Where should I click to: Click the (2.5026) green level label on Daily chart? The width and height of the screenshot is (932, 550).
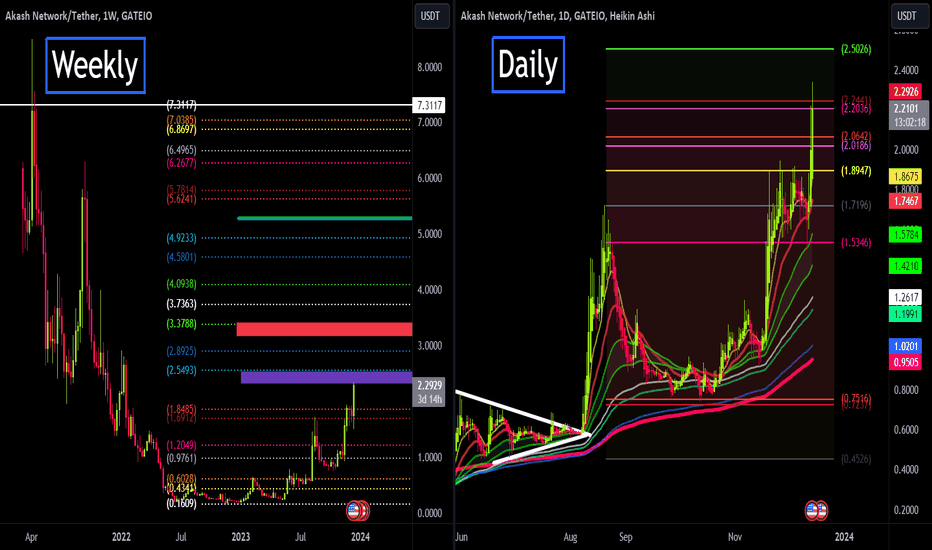pos(856,49)
